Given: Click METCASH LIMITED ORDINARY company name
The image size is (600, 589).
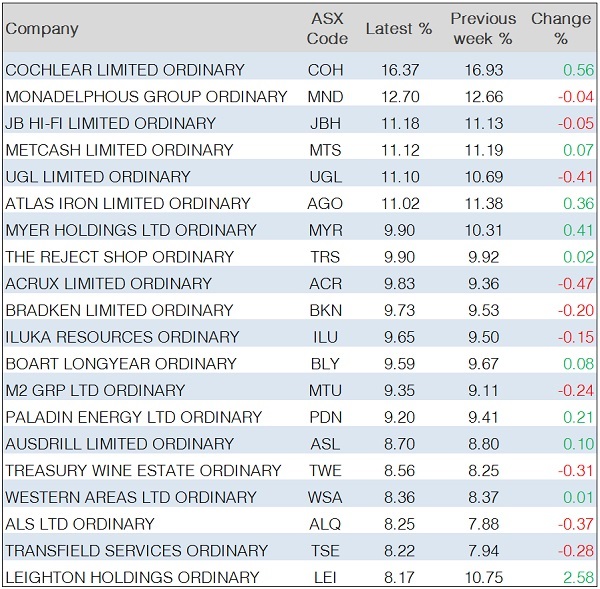Looking at the screenshot, I should coord(119,150).
